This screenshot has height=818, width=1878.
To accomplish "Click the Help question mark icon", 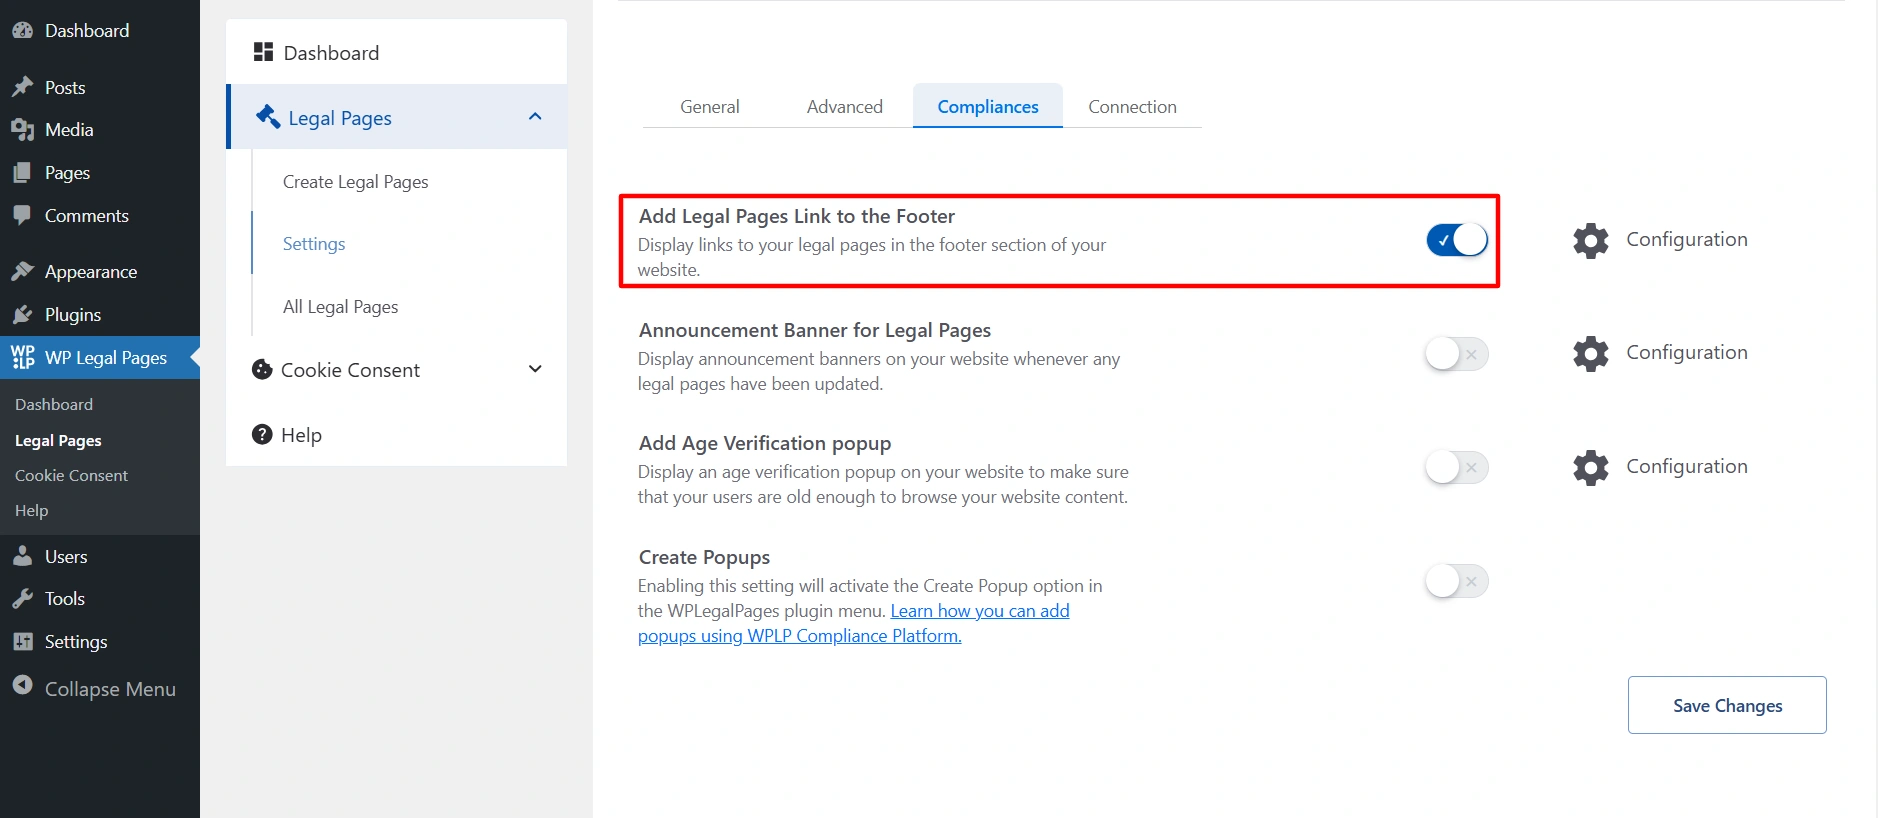I will tap(262, 434).
